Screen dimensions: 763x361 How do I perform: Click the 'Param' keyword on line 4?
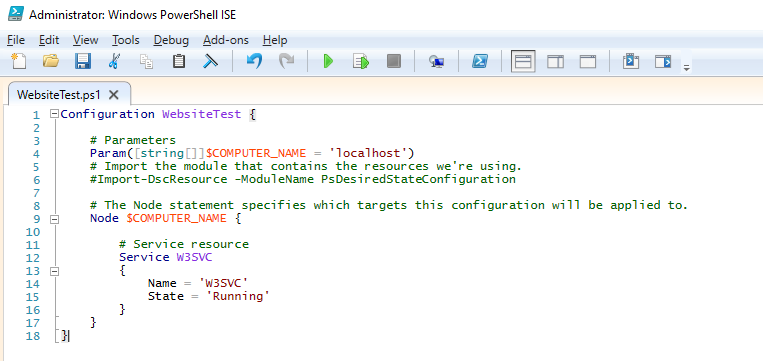pyautogui.click(x=108, y=154)
